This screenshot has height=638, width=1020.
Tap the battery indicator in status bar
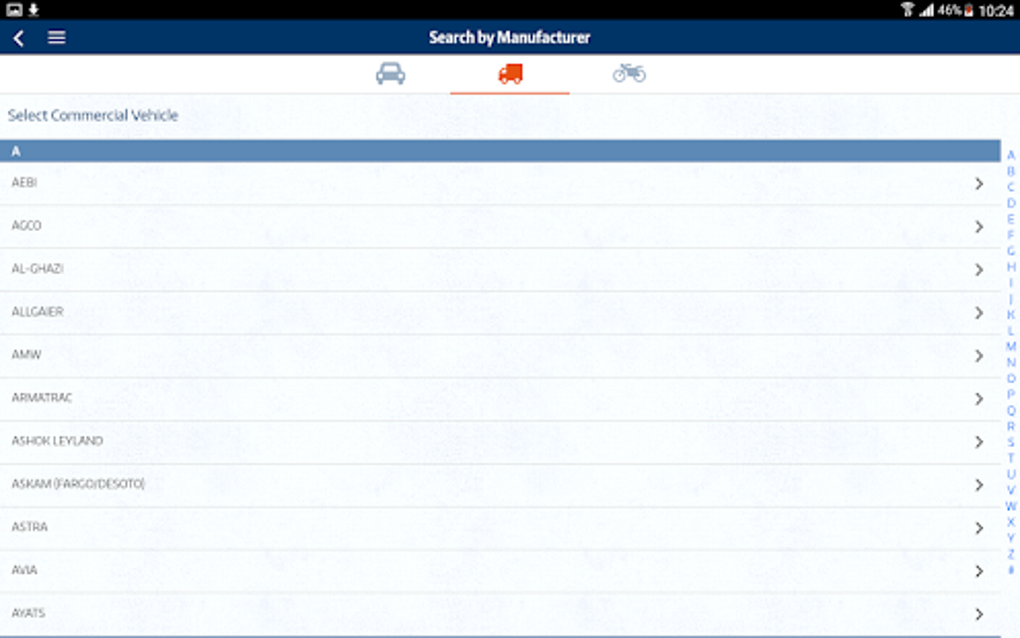pyautogui.click(x=969, y=10)
